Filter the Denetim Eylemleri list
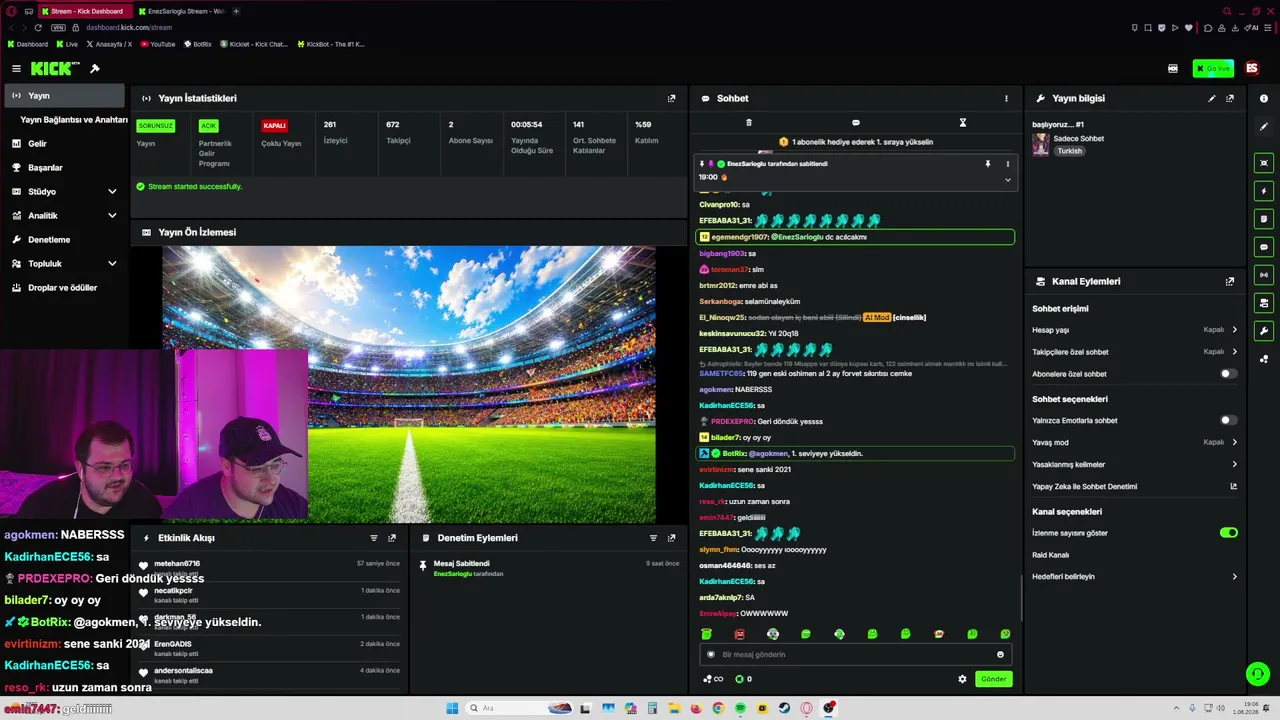The image size is (1280, 720). coord(653,538)
